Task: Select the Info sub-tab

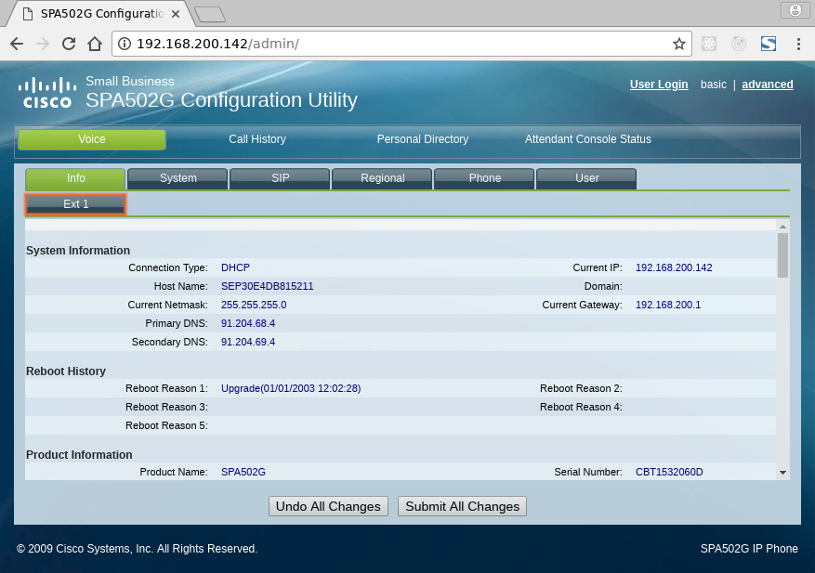Action: pyautogui.click(x=75, y=178)
